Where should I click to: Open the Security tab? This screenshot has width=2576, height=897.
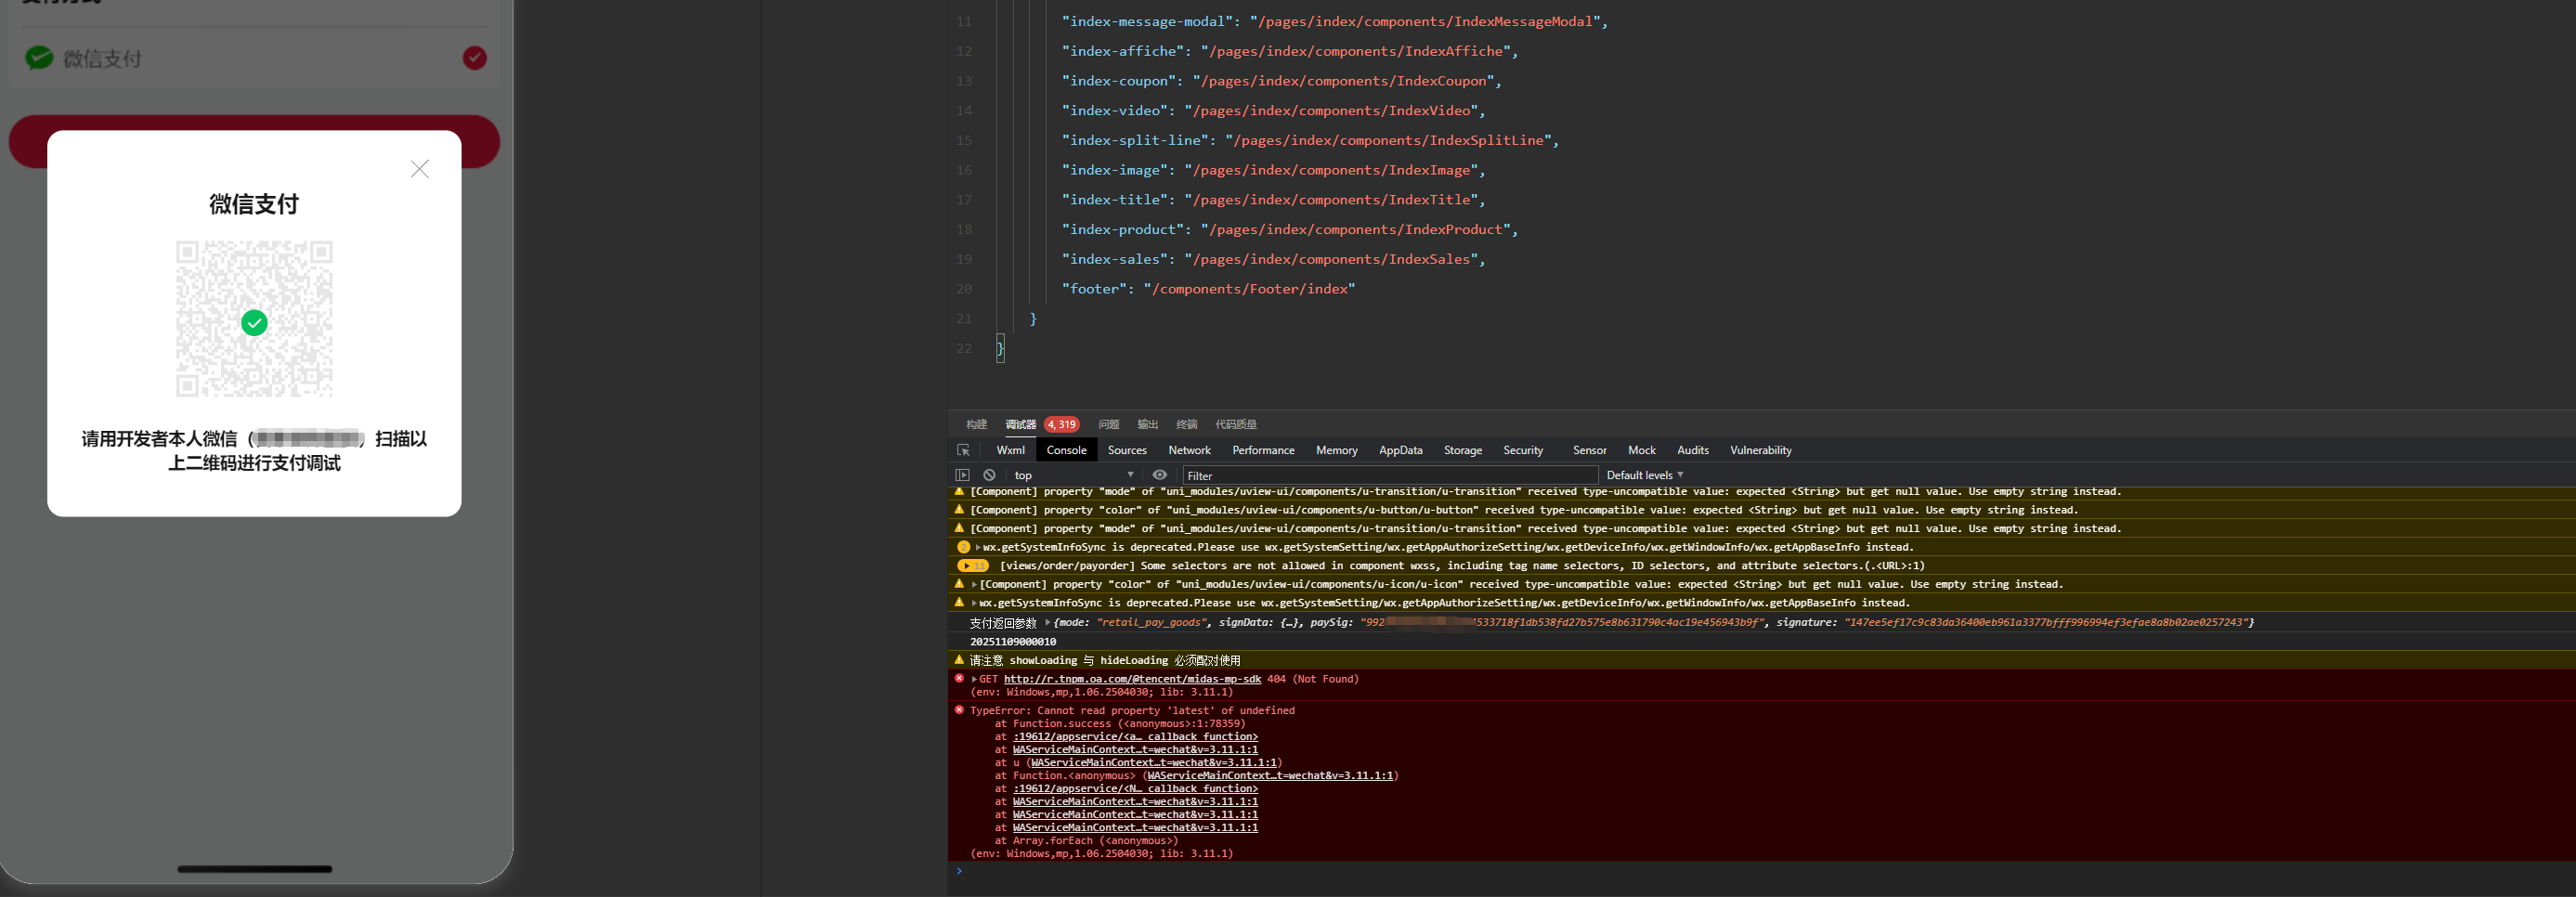(x=1523, y=450)
